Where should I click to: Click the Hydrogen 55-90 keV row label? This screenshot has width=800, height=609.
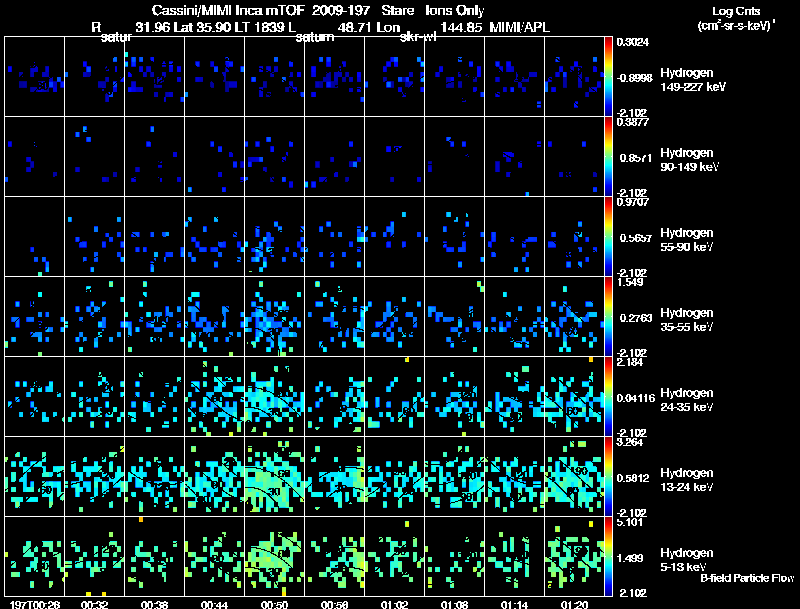(687, 240)
